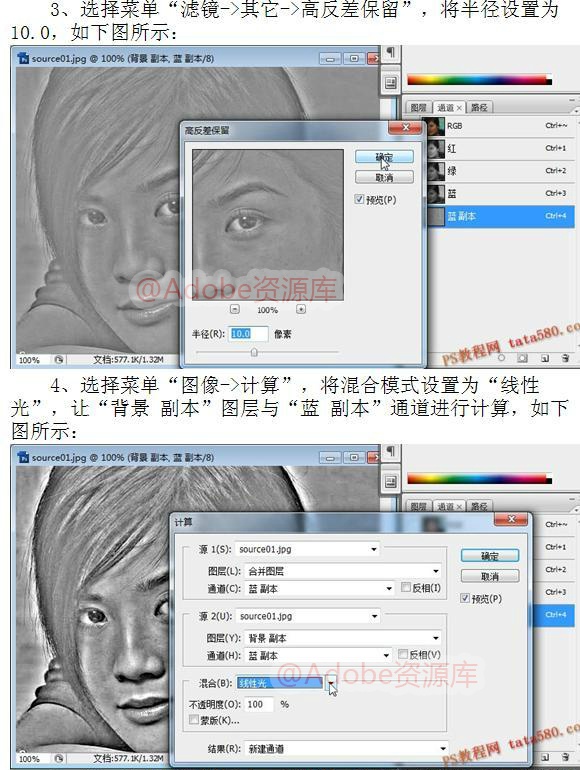Maximize the upper source01.jpg document window
Image resolution: width=580 pixels, height=770 pixels.
(354, 58)
